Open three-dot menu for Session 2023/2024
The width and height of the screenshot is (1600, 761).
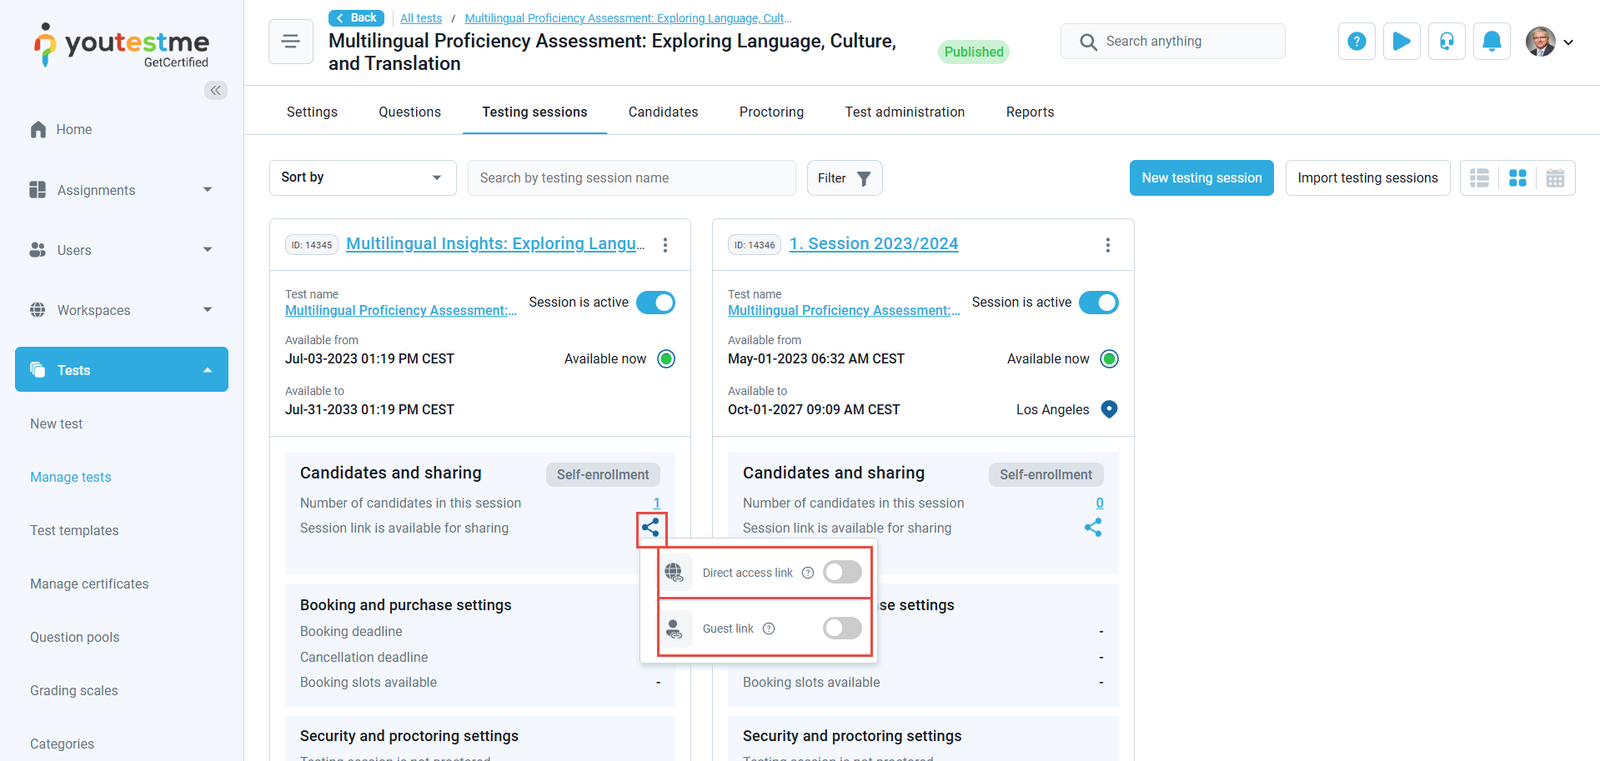pos(1107,245)
